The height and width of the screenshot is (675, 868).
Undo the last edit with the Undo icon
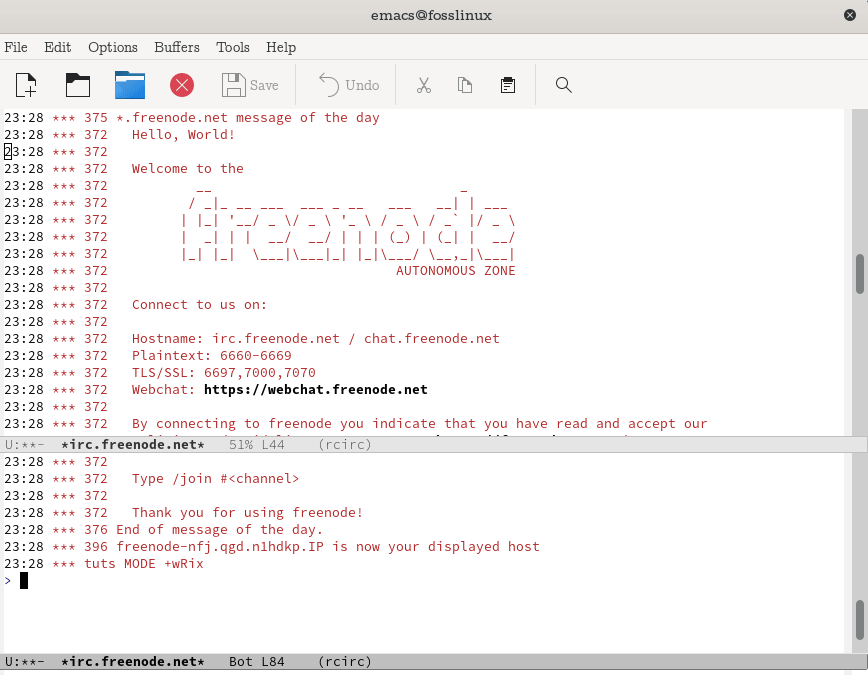(x=347, y=85)
